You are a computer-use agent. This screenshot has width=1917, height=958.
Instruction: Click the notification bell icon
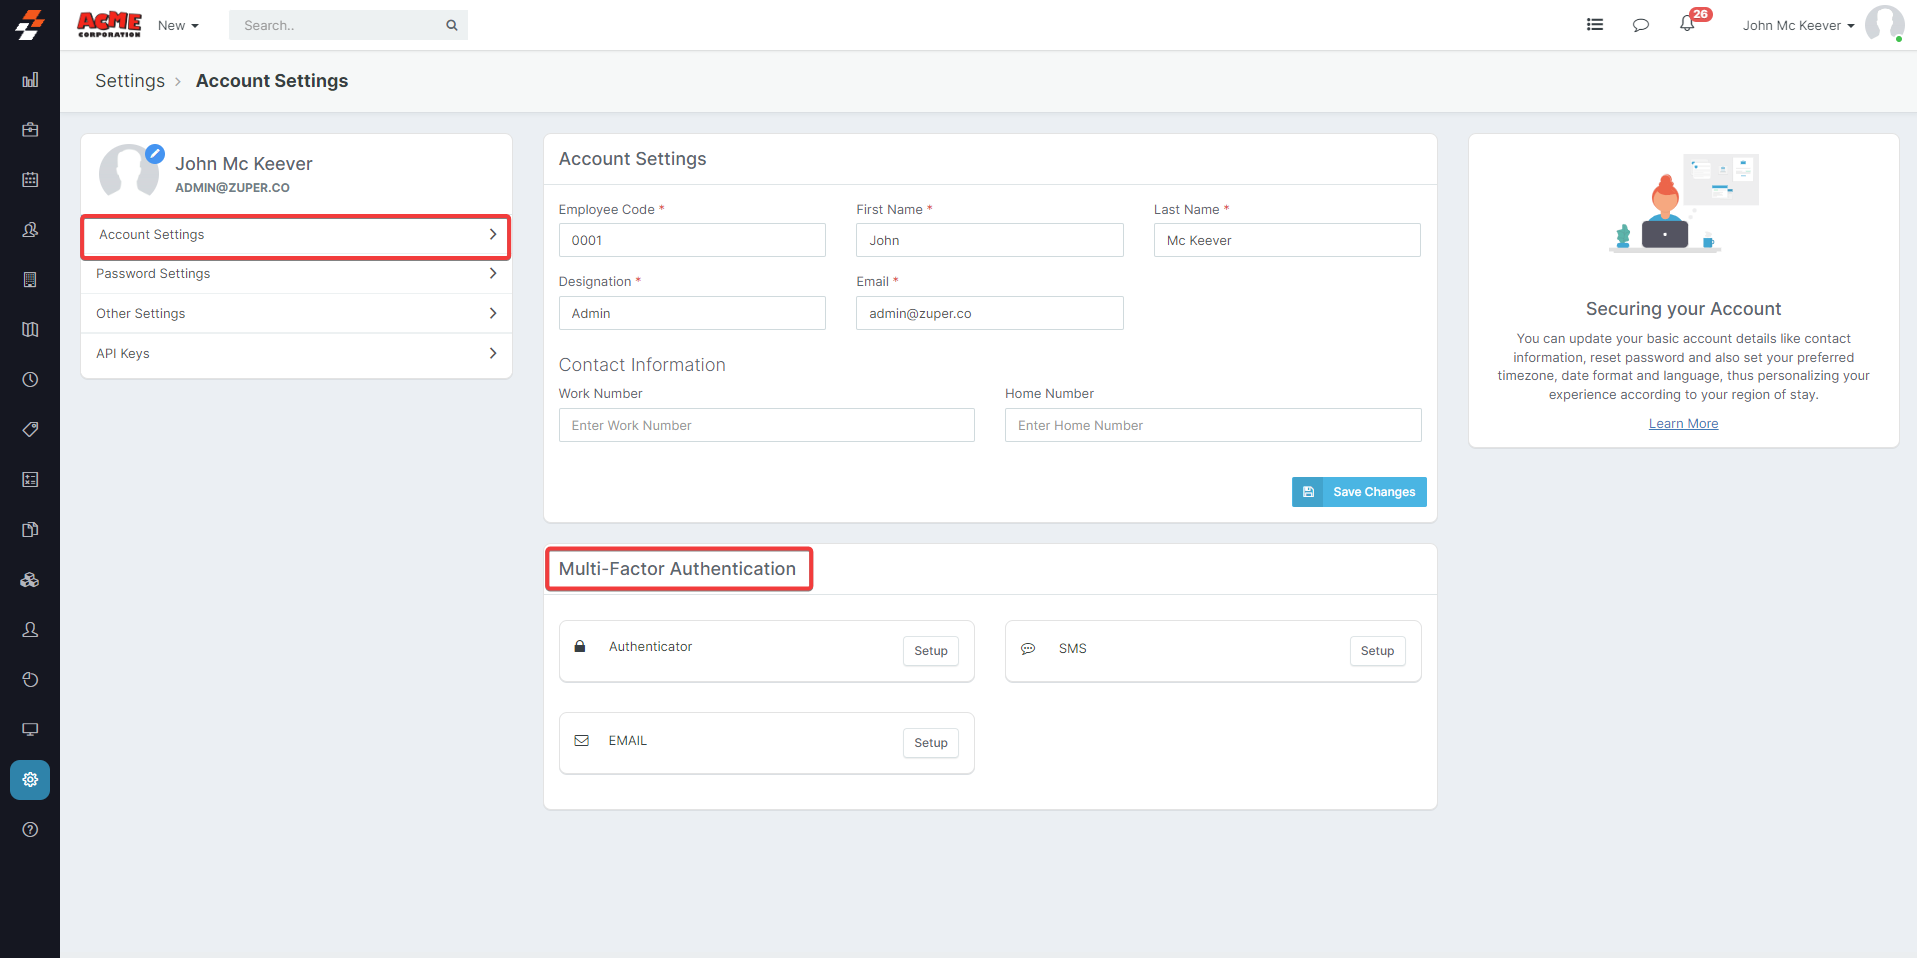pos(1687,25)
